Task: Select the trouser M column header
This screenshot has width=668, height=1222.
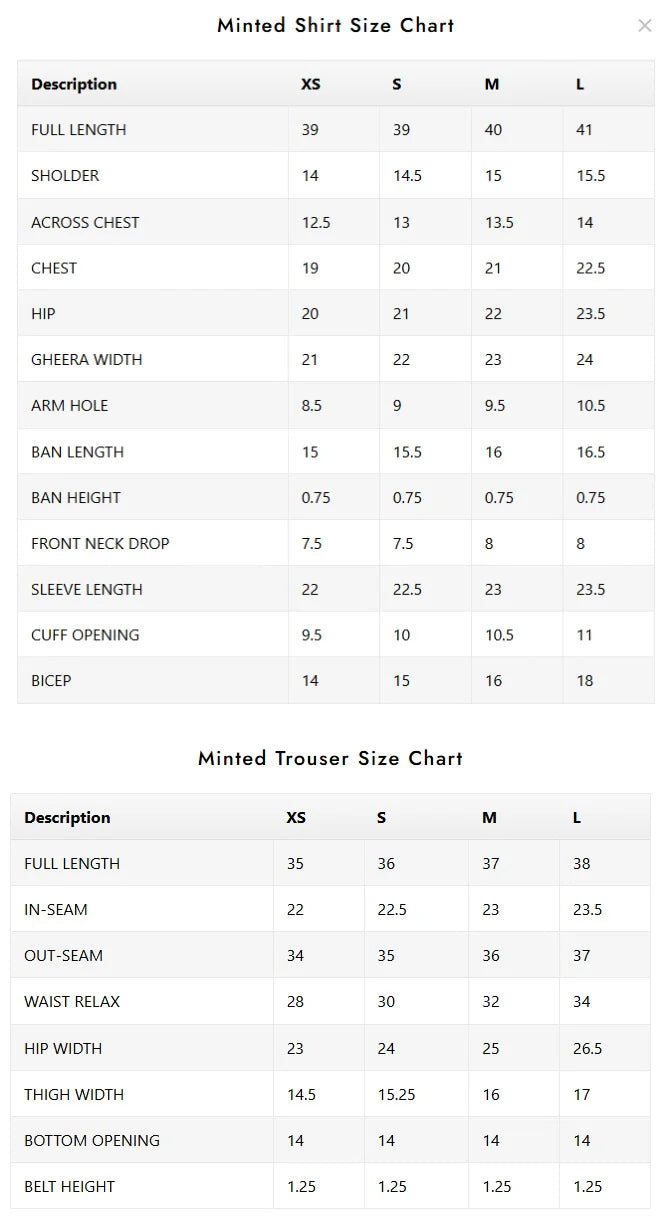Action: (489, 818)
